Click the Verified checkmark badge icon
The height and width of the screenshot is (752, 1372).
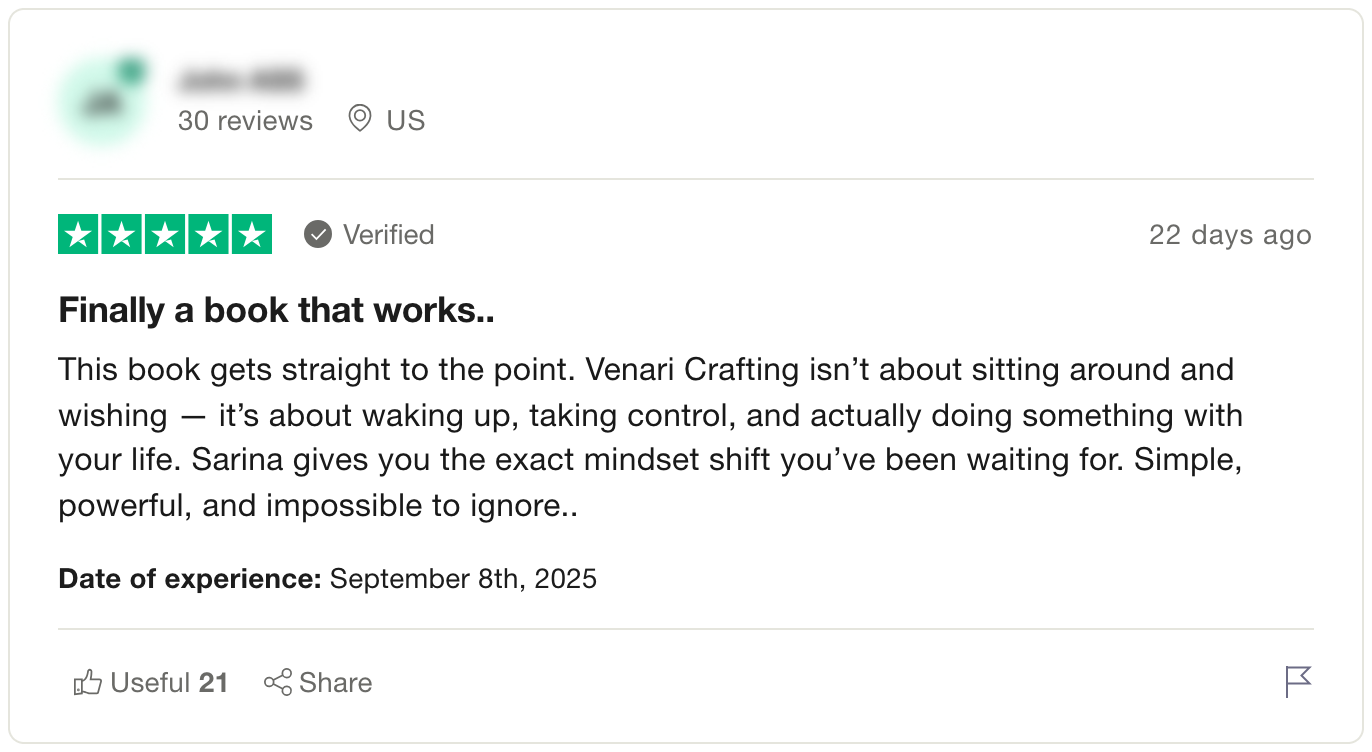point(318,235)
